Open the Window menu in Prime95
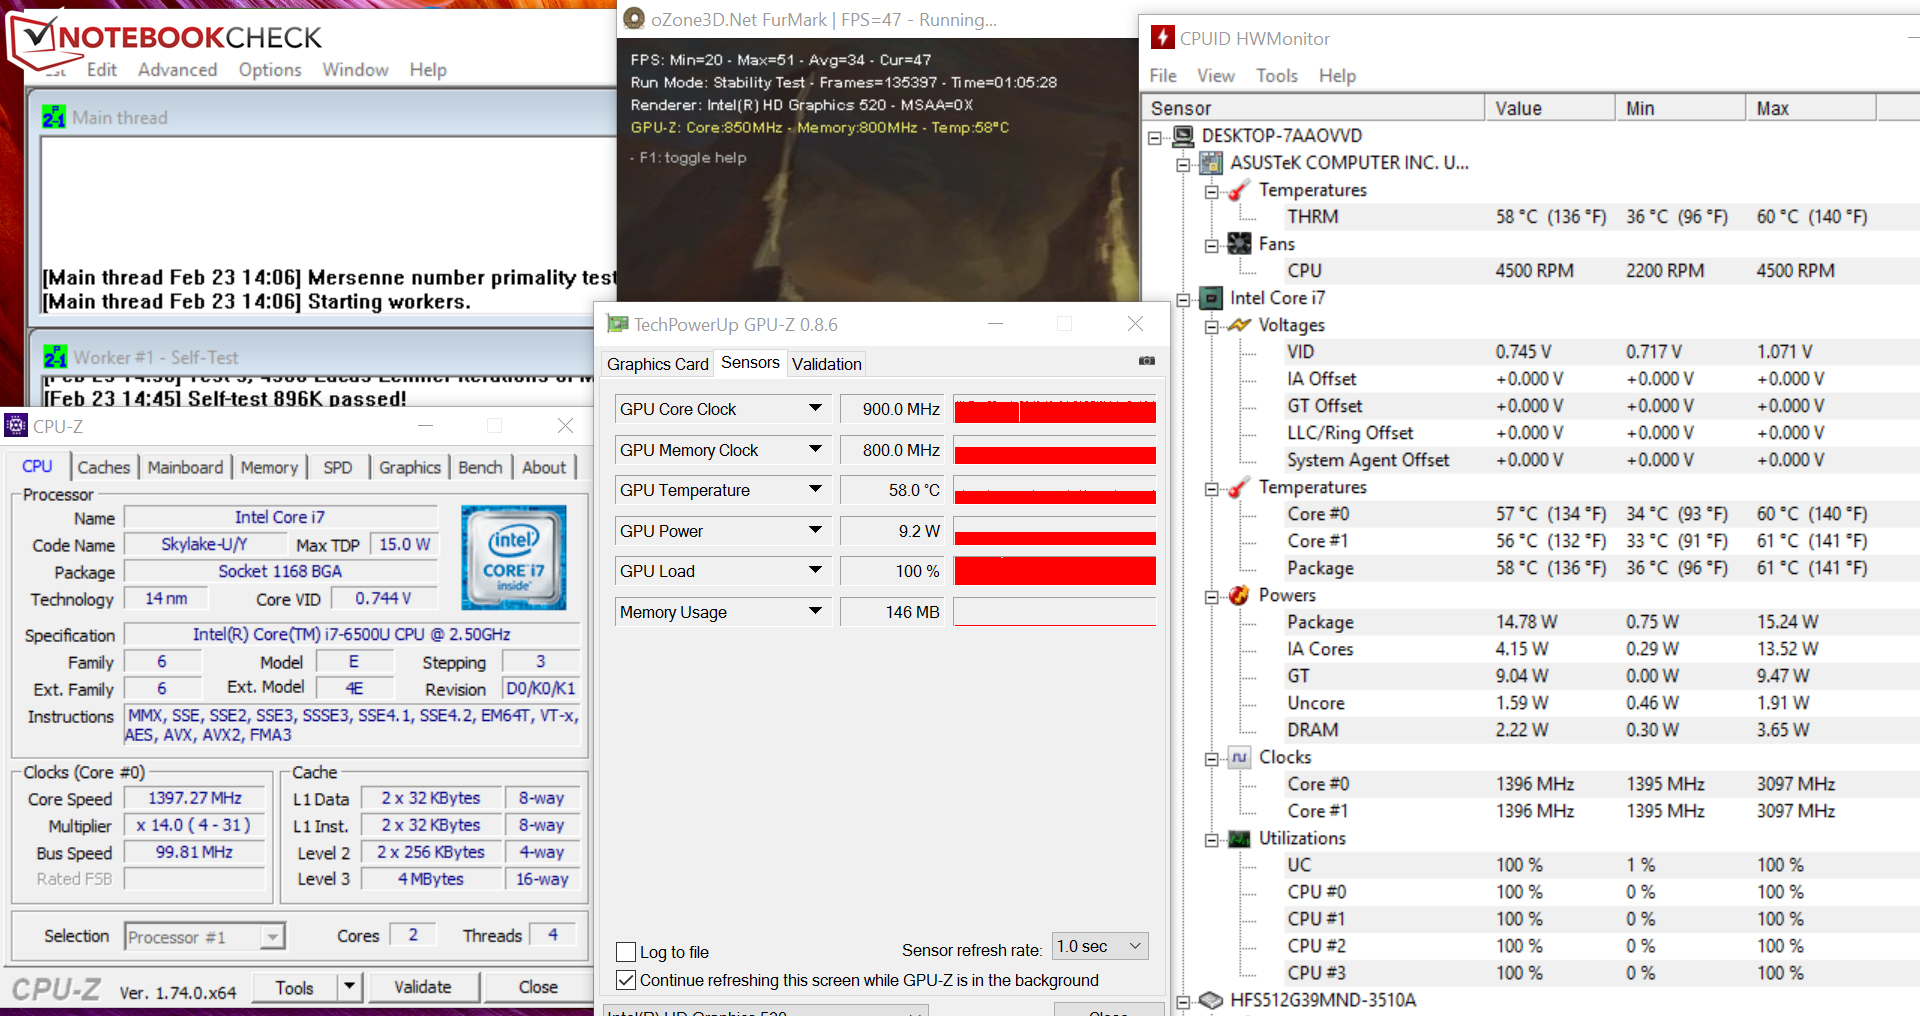 pyautogui.click(x=355, y=69)
